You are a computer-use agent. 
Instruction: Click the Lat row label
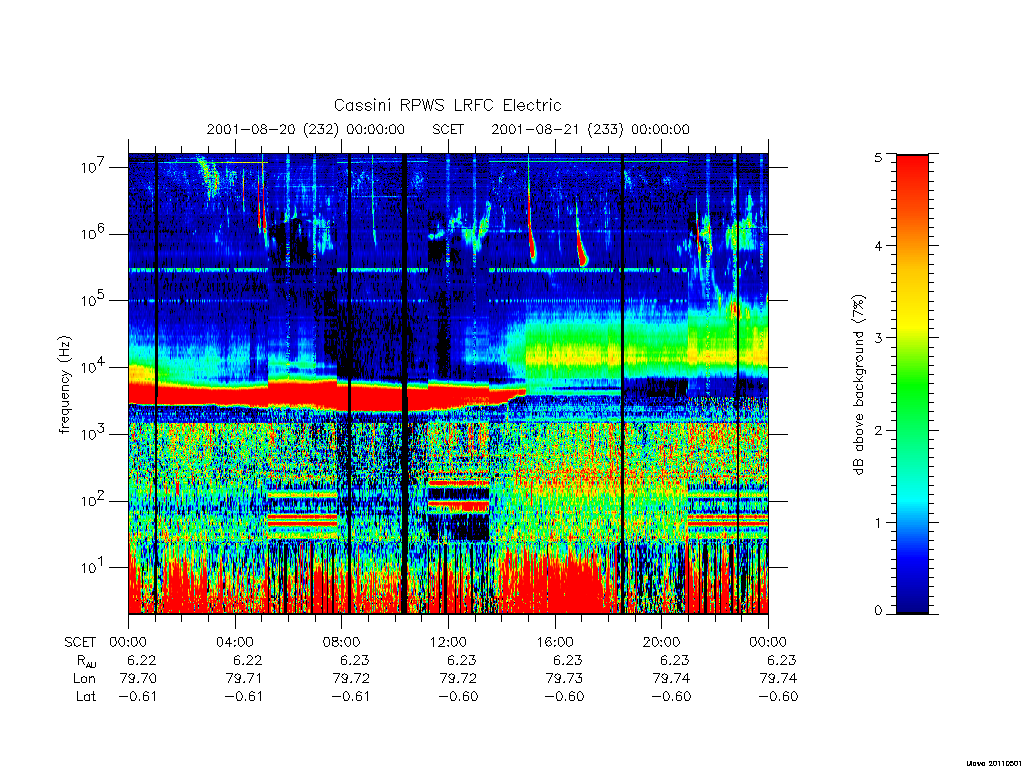click(86, 697)
